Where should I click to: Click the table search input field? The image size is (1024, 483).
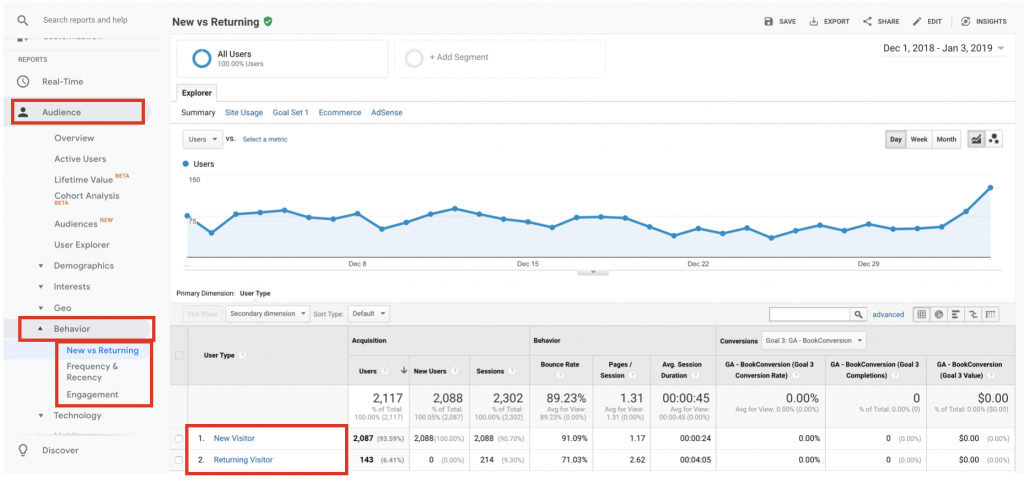pos(809,314)
